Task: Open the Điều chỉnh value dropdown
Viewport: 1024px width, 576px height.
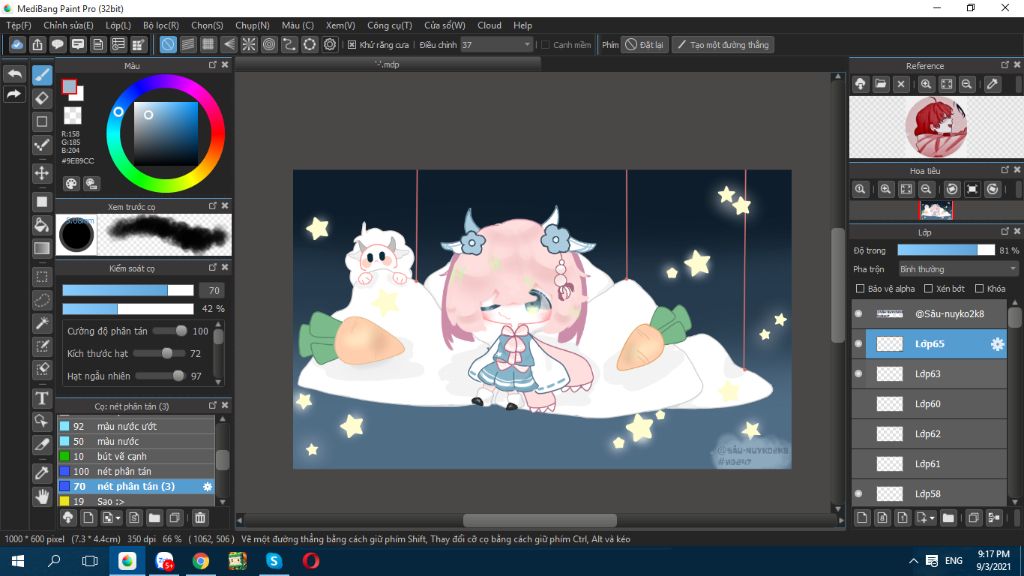Action: (x=527, y=45)
